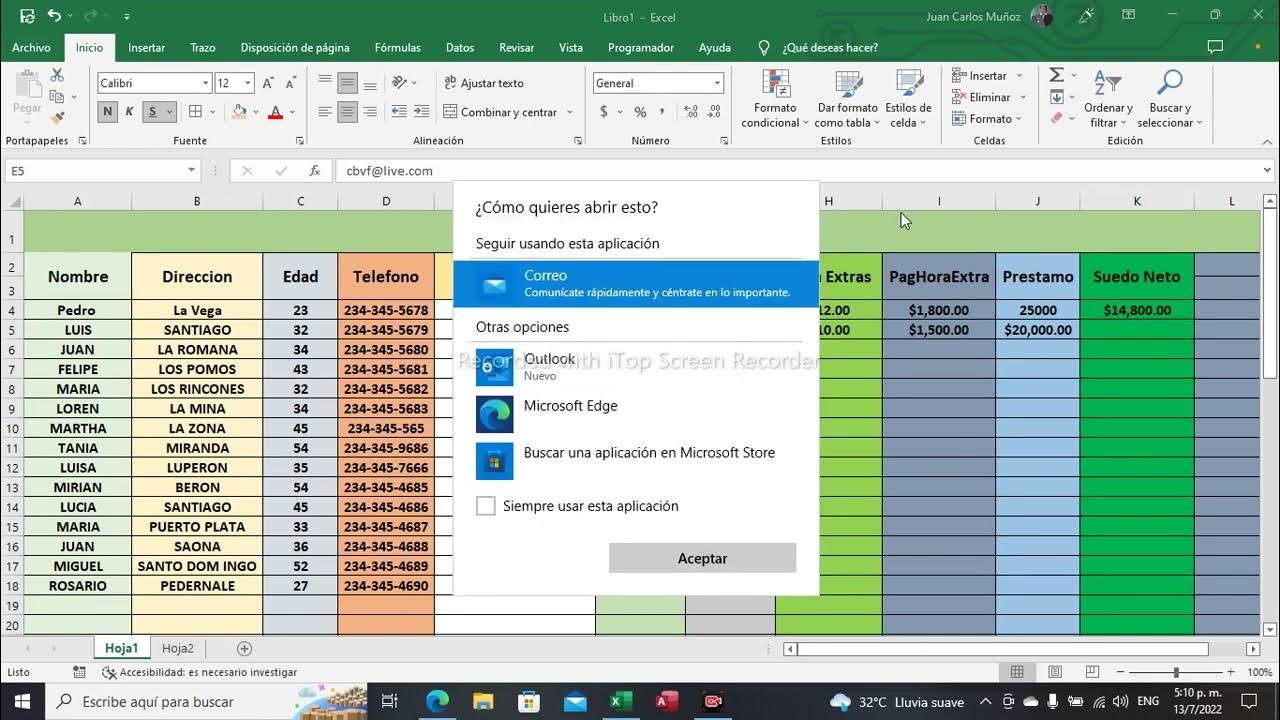Expand the formula bar chevron
This screenshot has height=720, width=1280.
click(1267, 171)
